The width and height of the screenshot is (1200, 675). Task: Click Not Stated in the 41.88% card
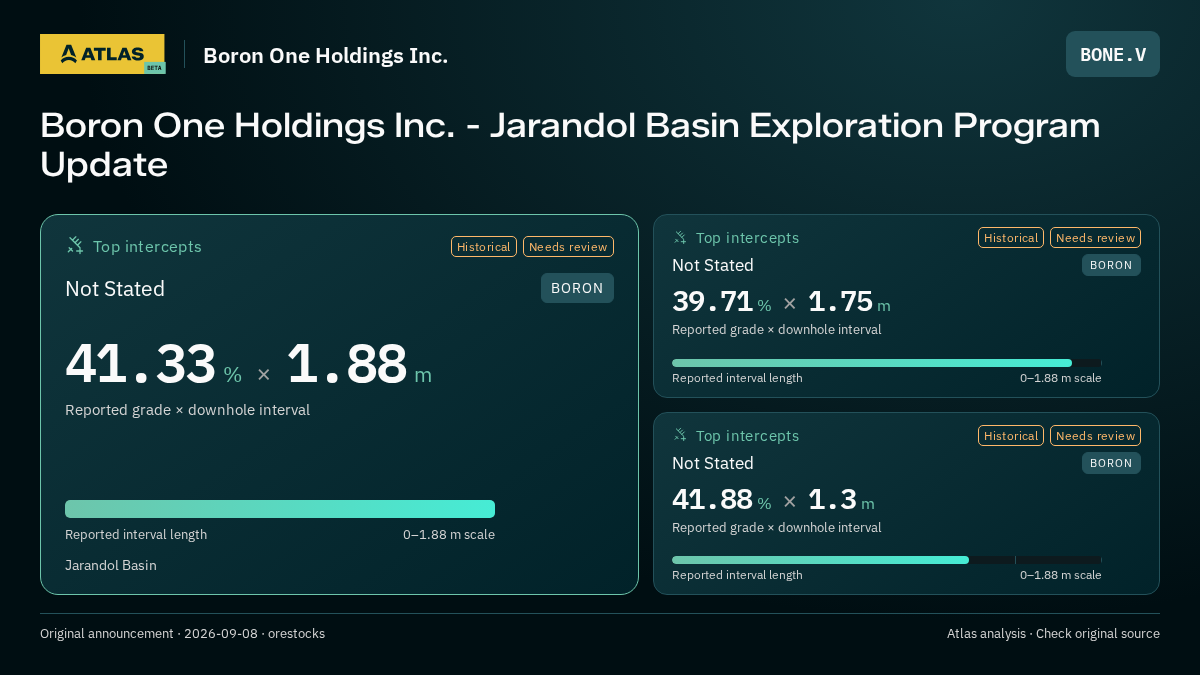[713, 463]
